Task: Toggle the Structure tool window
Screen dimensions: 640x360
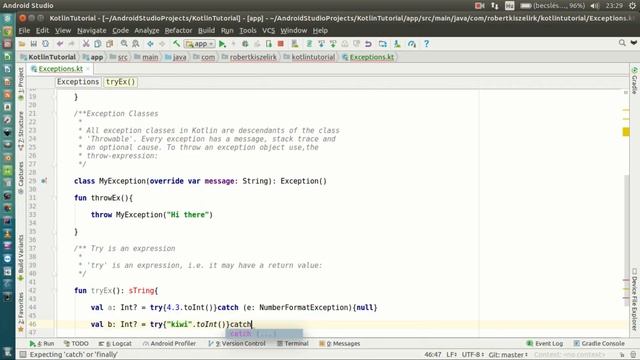Action: [x=21, y=131]
